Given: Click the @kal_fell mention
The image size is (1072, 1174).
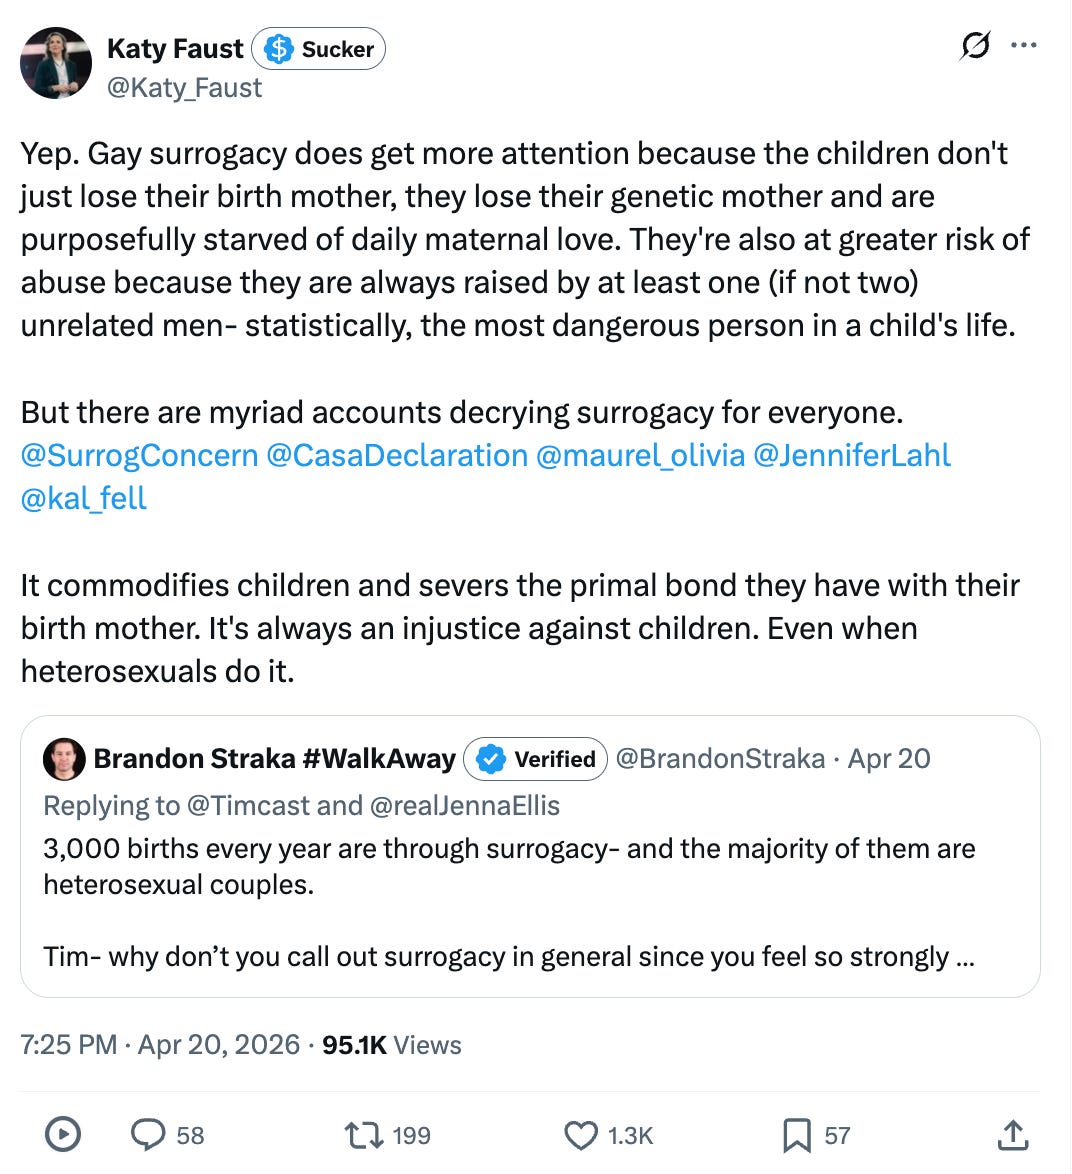Looking at the screenshot, I should [84, 498].
